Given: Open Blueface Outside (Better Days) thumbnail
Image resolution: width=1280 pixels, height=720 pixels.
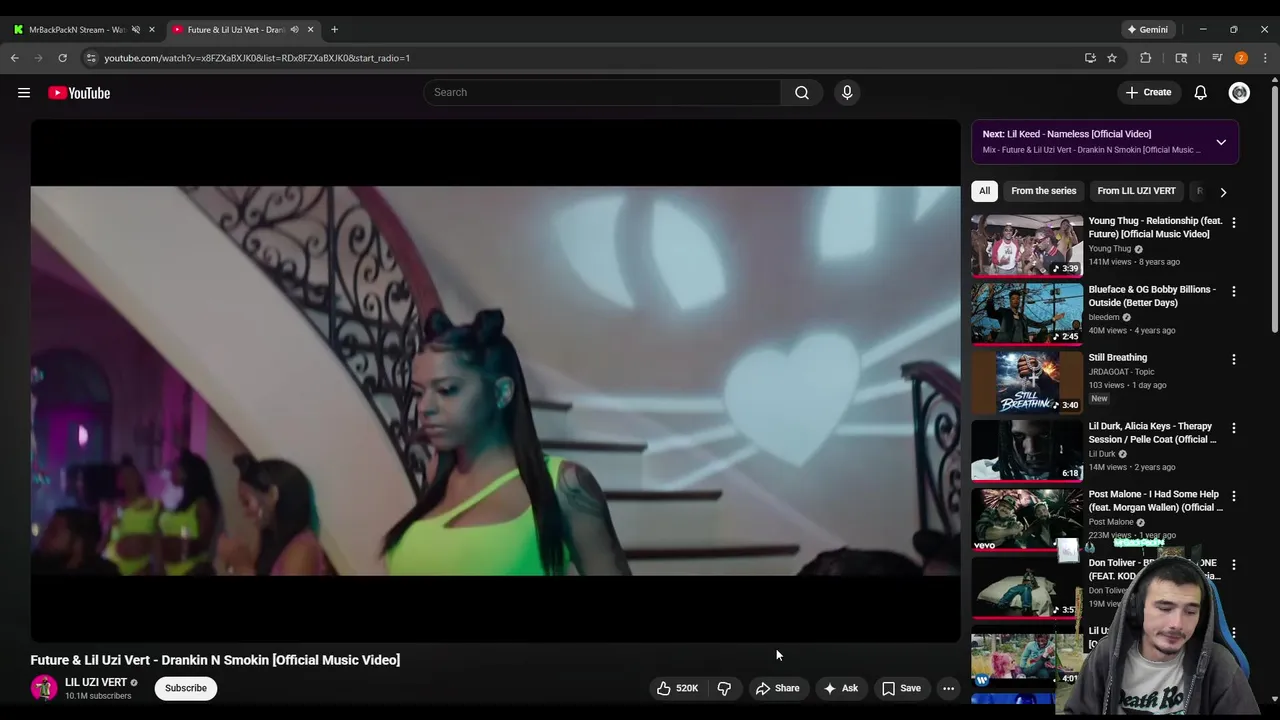Looking at the screenshot, I should pos(1027,313).
